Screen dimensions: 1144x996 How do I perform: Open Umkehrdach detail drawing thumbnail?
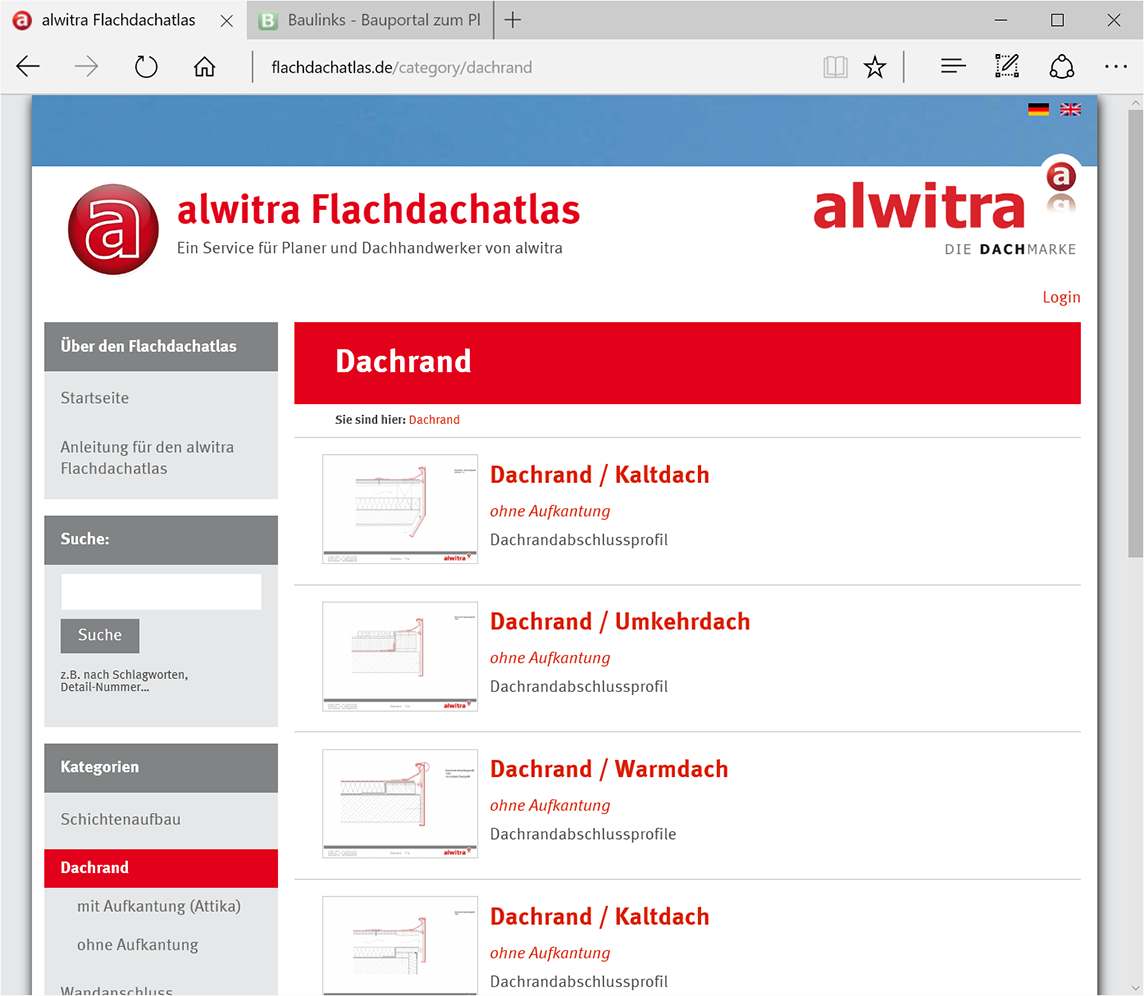click(x=400, y=656)
